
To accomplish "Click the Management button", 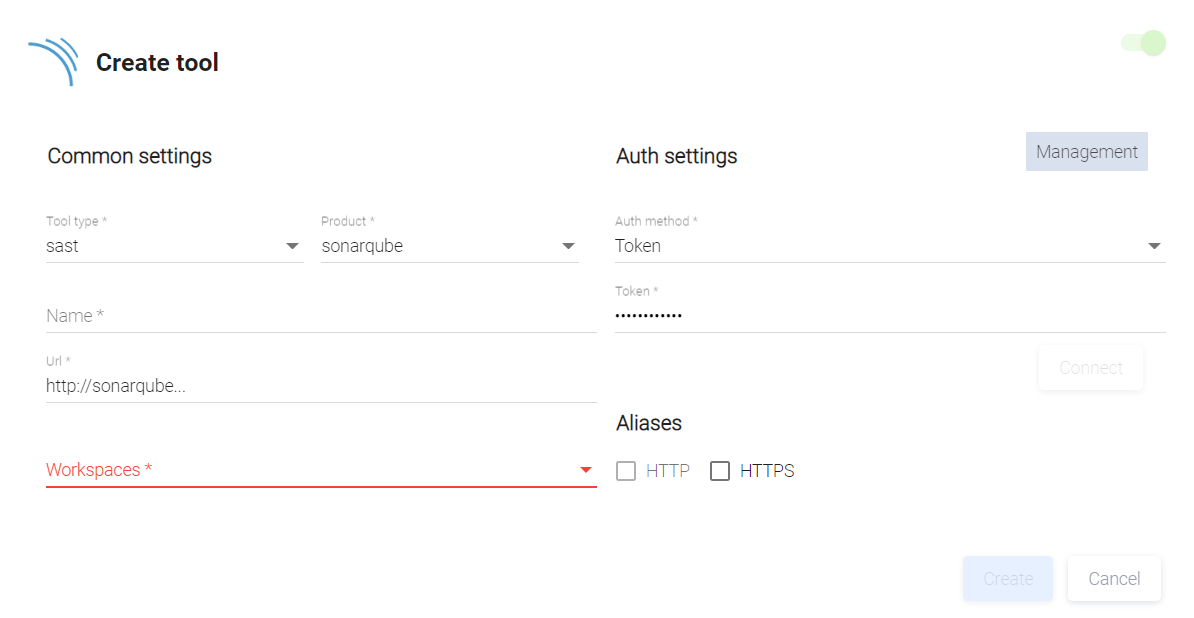I will [1086, 152].
